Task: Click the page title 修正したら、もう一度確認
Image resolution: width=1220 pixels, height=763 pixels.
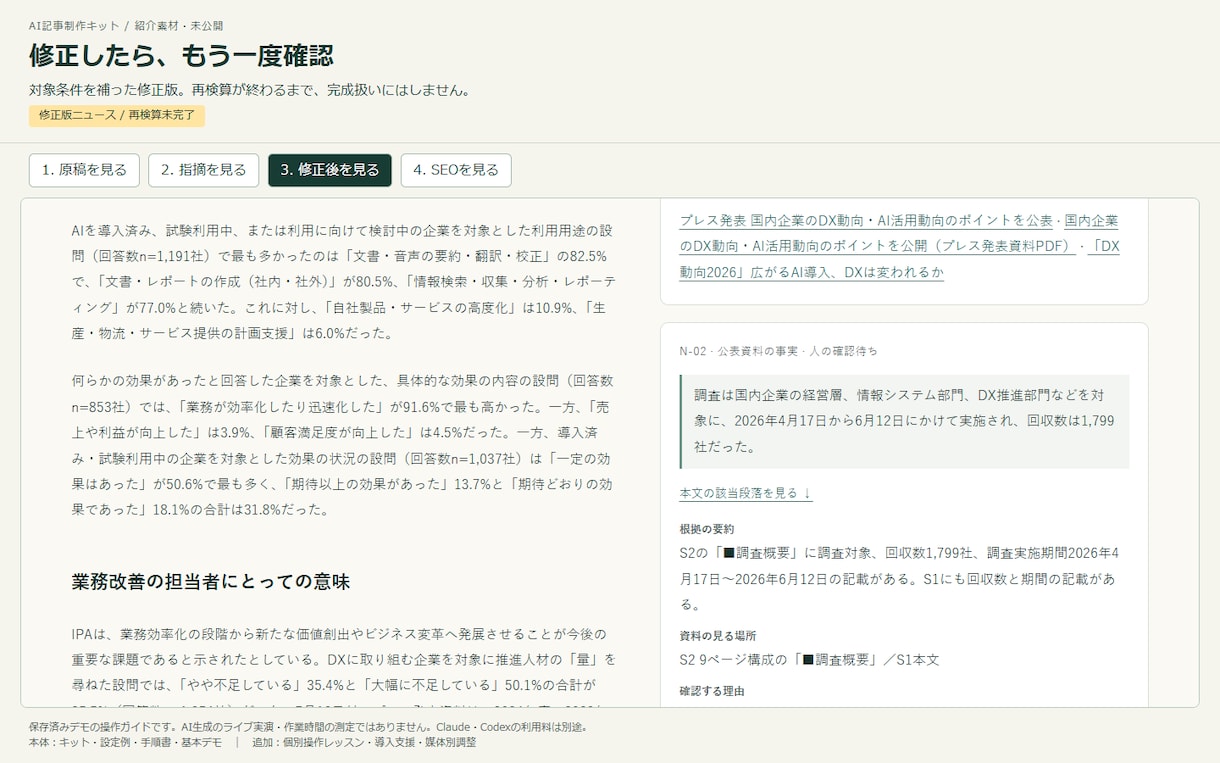Action: point(181,55)
